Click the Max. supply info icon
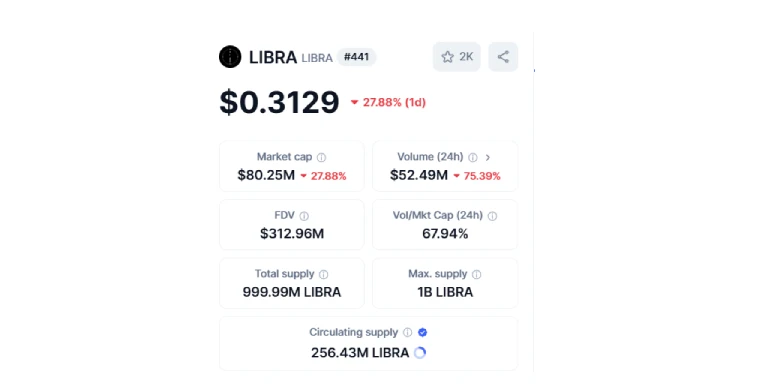Image resolution: width=783 pixels, height=388 pixels. pos(477,275)
